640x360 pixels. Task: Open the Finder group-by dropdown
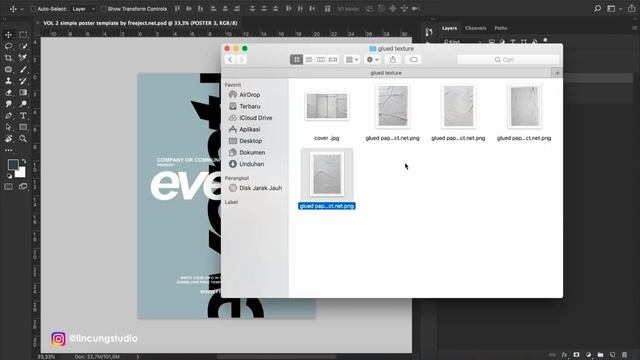(x=352, y=60)
